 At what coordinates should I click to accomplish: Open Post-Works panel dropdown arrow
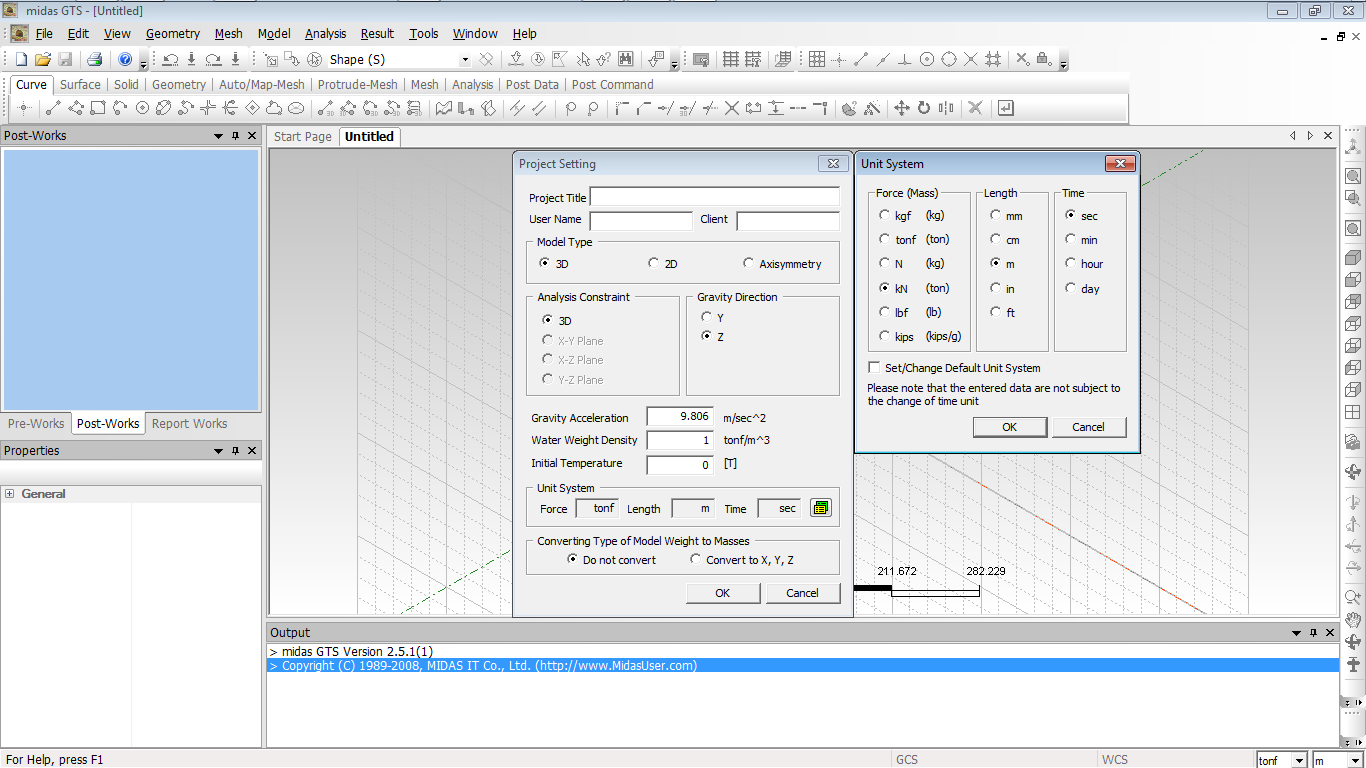[x=219, y=136]
